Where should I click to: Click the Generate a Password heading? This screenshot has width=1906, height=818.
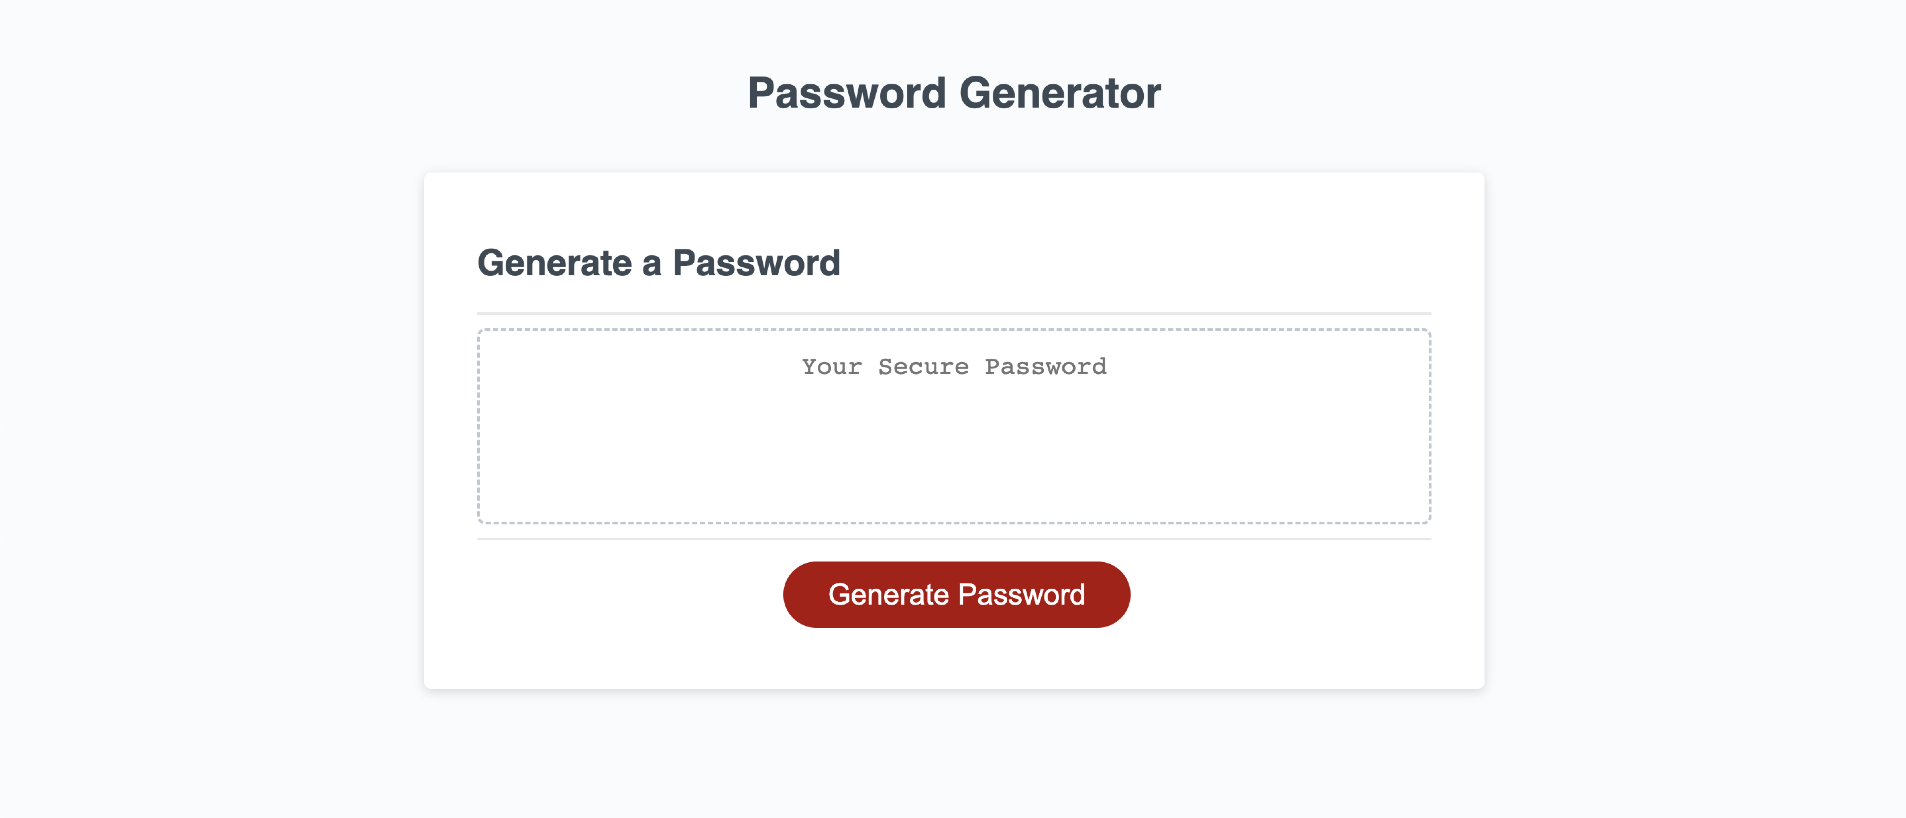659,262
